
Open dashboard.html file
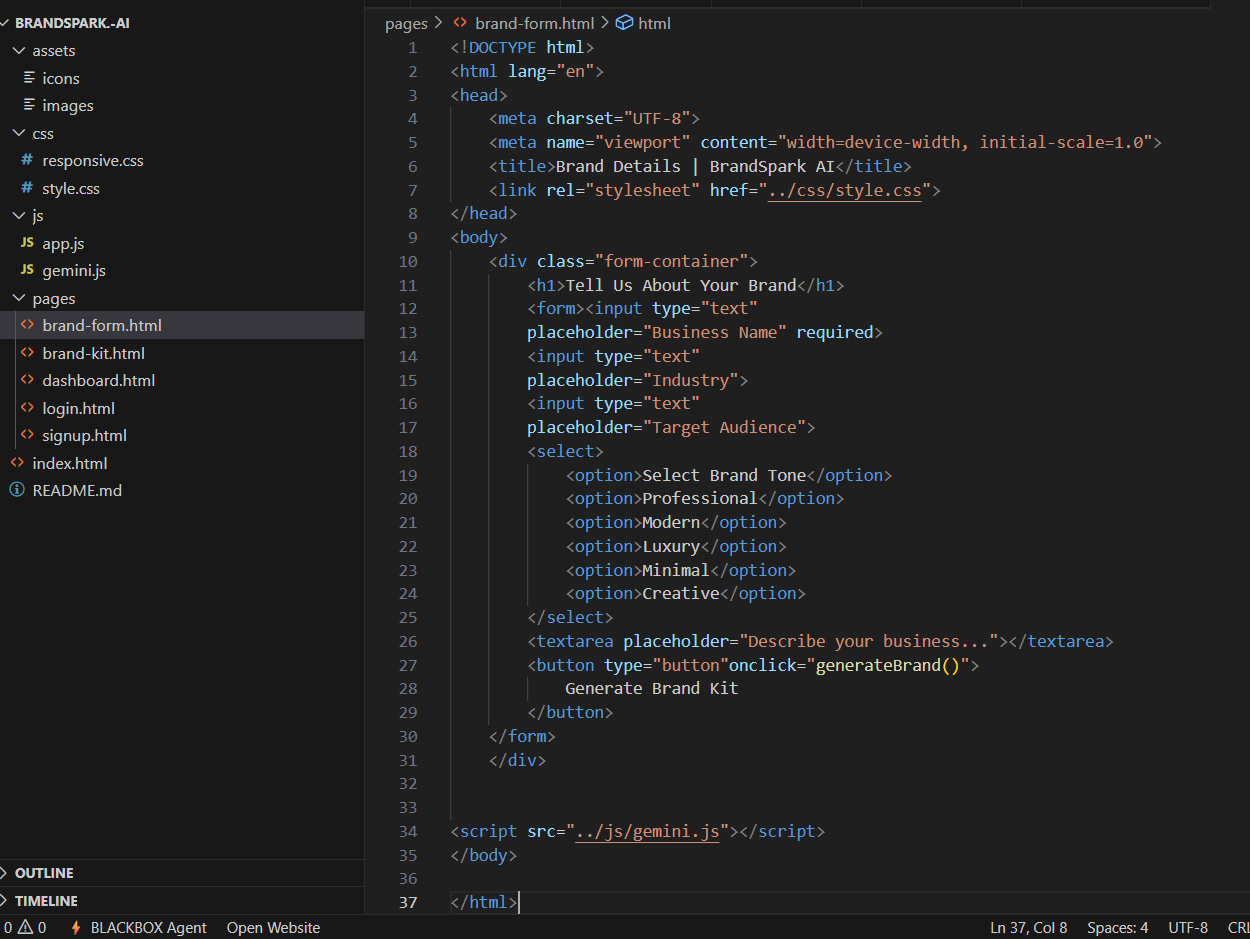coord(99,380)
